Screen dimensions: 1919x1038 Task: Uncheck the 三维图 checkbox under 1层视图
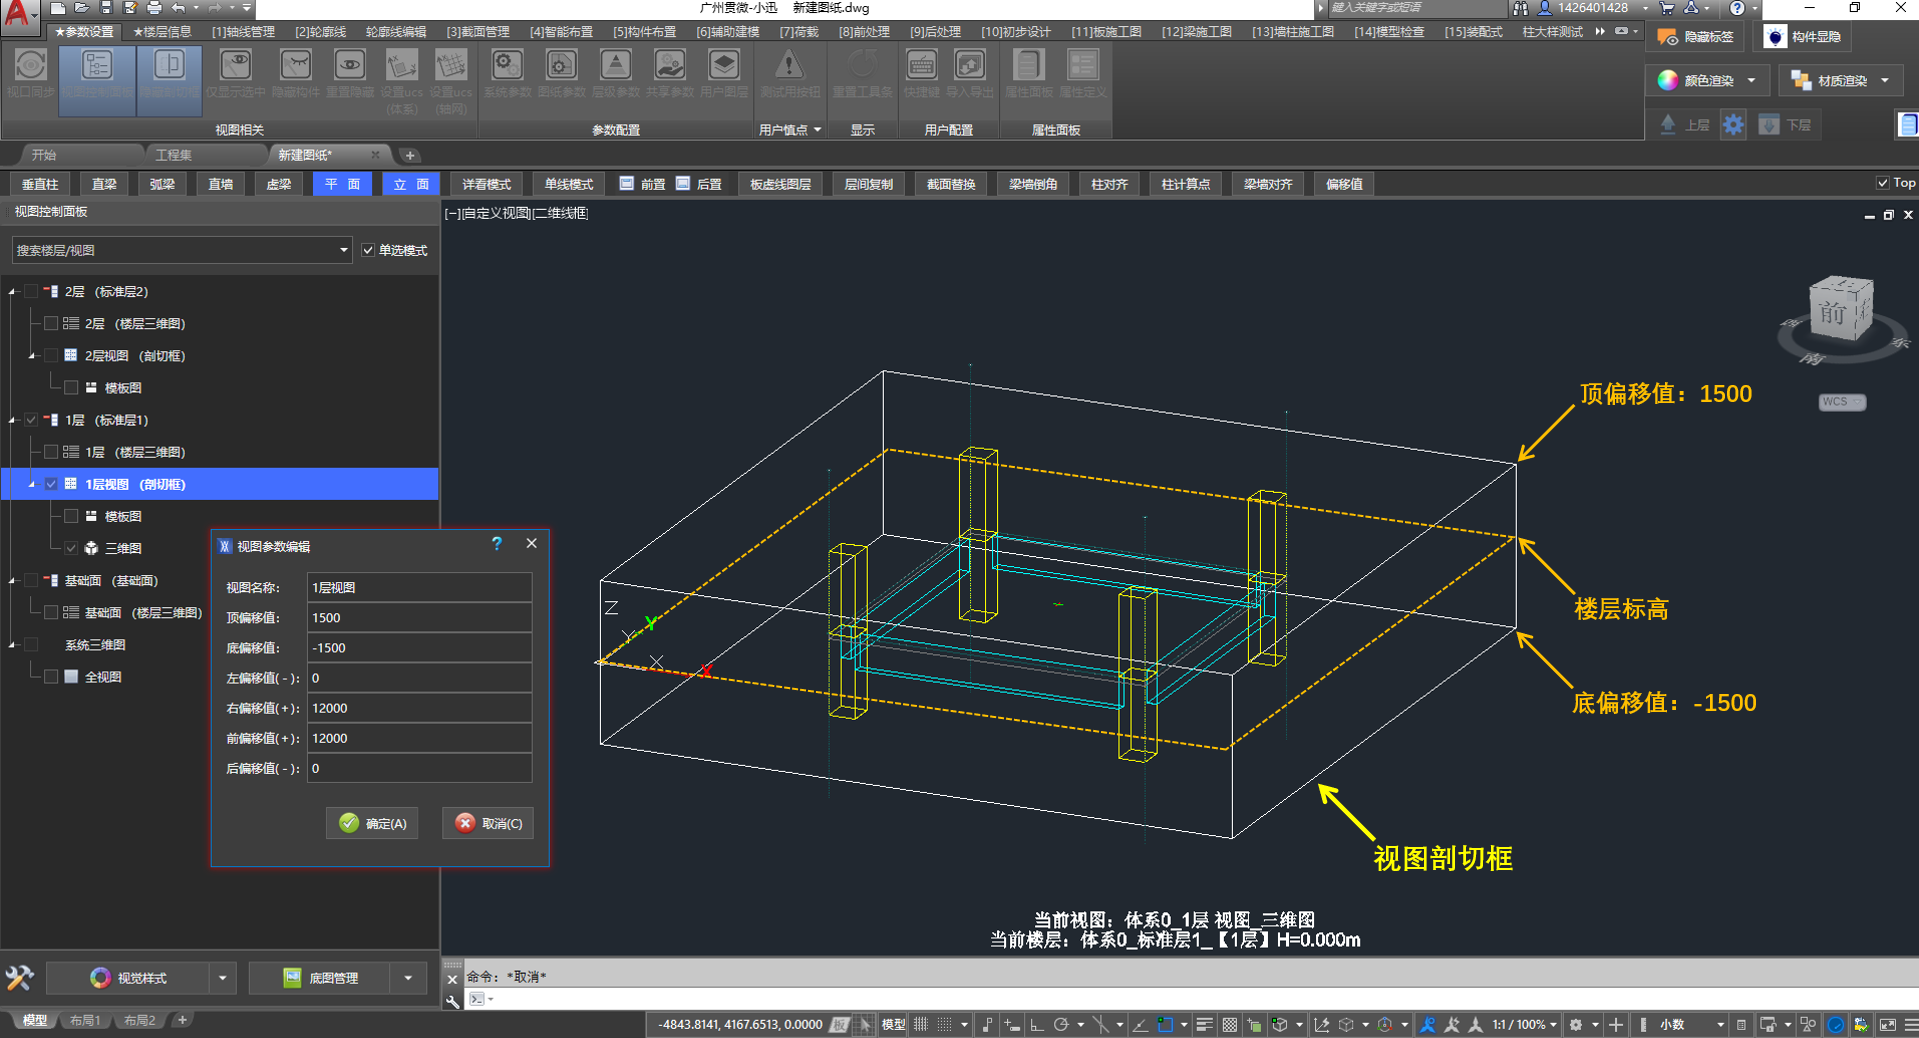coord(71,548)
